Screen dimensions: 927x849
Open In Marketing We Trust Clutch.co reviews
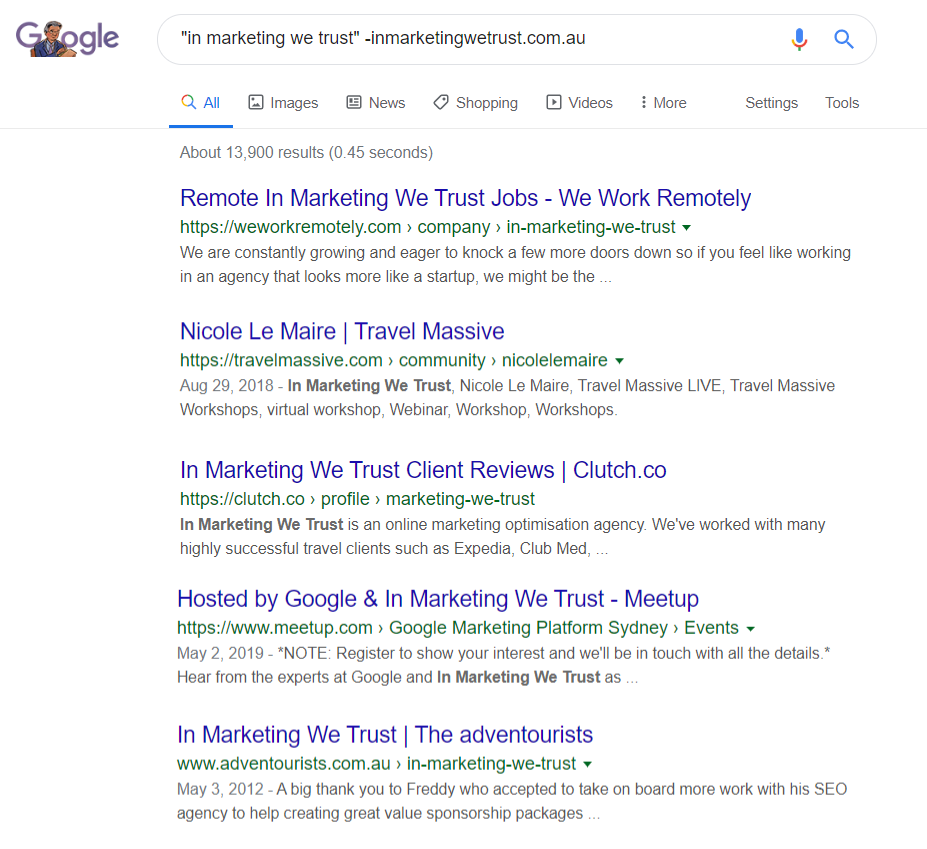[x=423, y=470]
